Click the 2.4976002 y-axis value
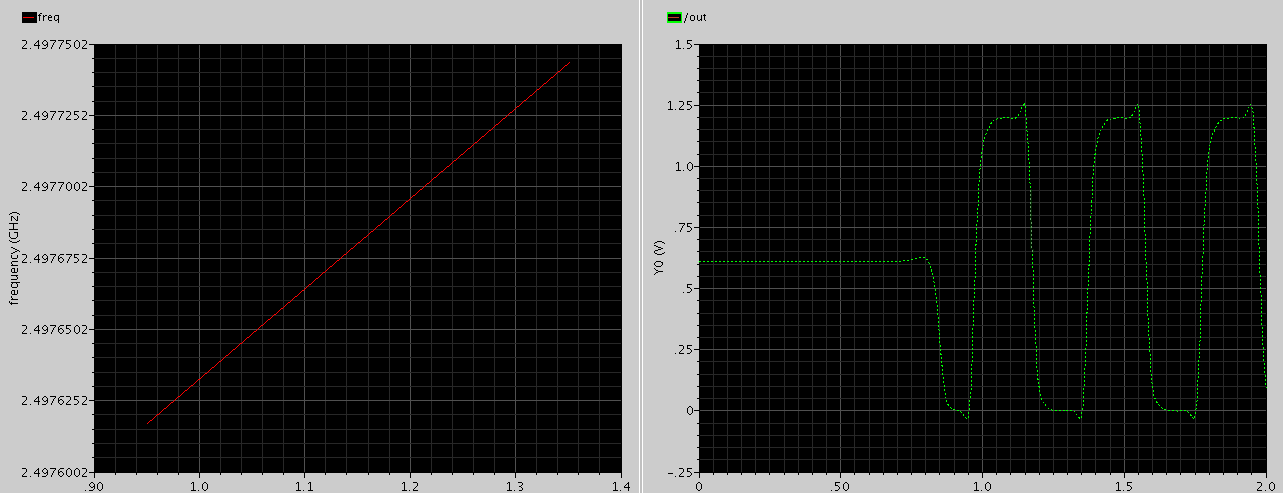 pyautogui.click(x=54, y=472)
